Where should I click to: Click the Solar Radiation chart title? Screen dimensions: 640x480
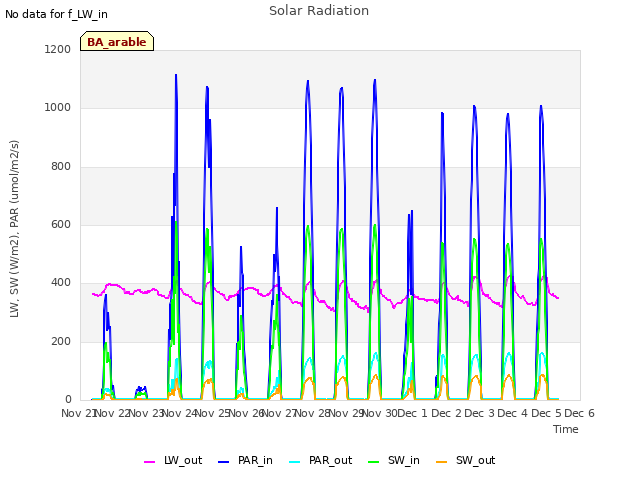click(319, 11)
